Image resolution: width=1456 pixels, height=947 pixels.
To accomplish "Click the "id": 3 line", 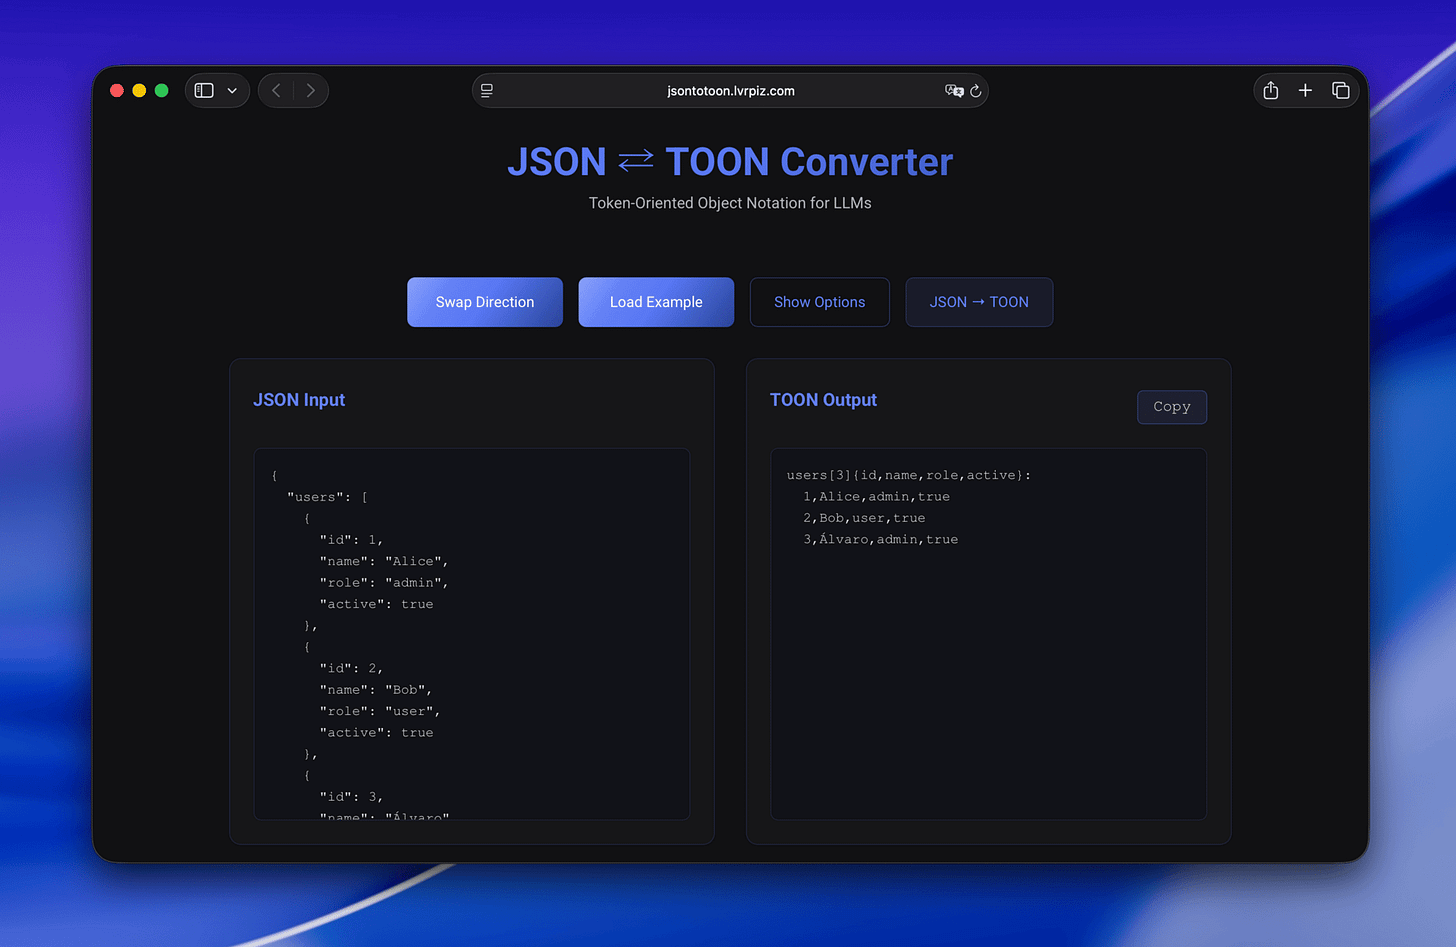I will [x=351, y=797].
